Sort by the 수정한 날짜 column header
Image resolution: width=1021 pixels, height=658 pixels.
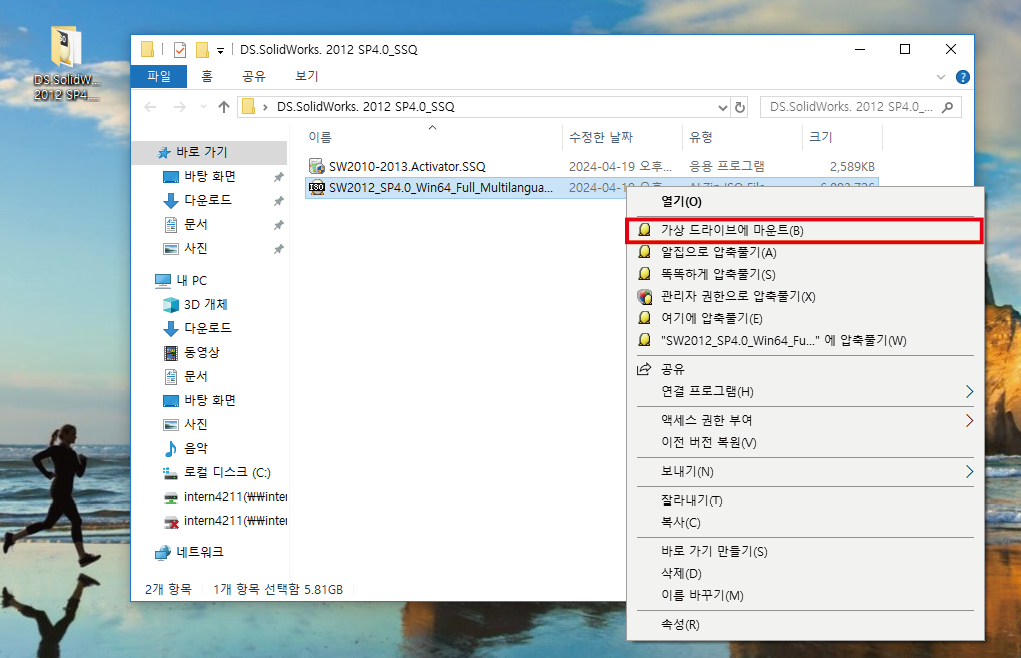click(x=600, y=137)
